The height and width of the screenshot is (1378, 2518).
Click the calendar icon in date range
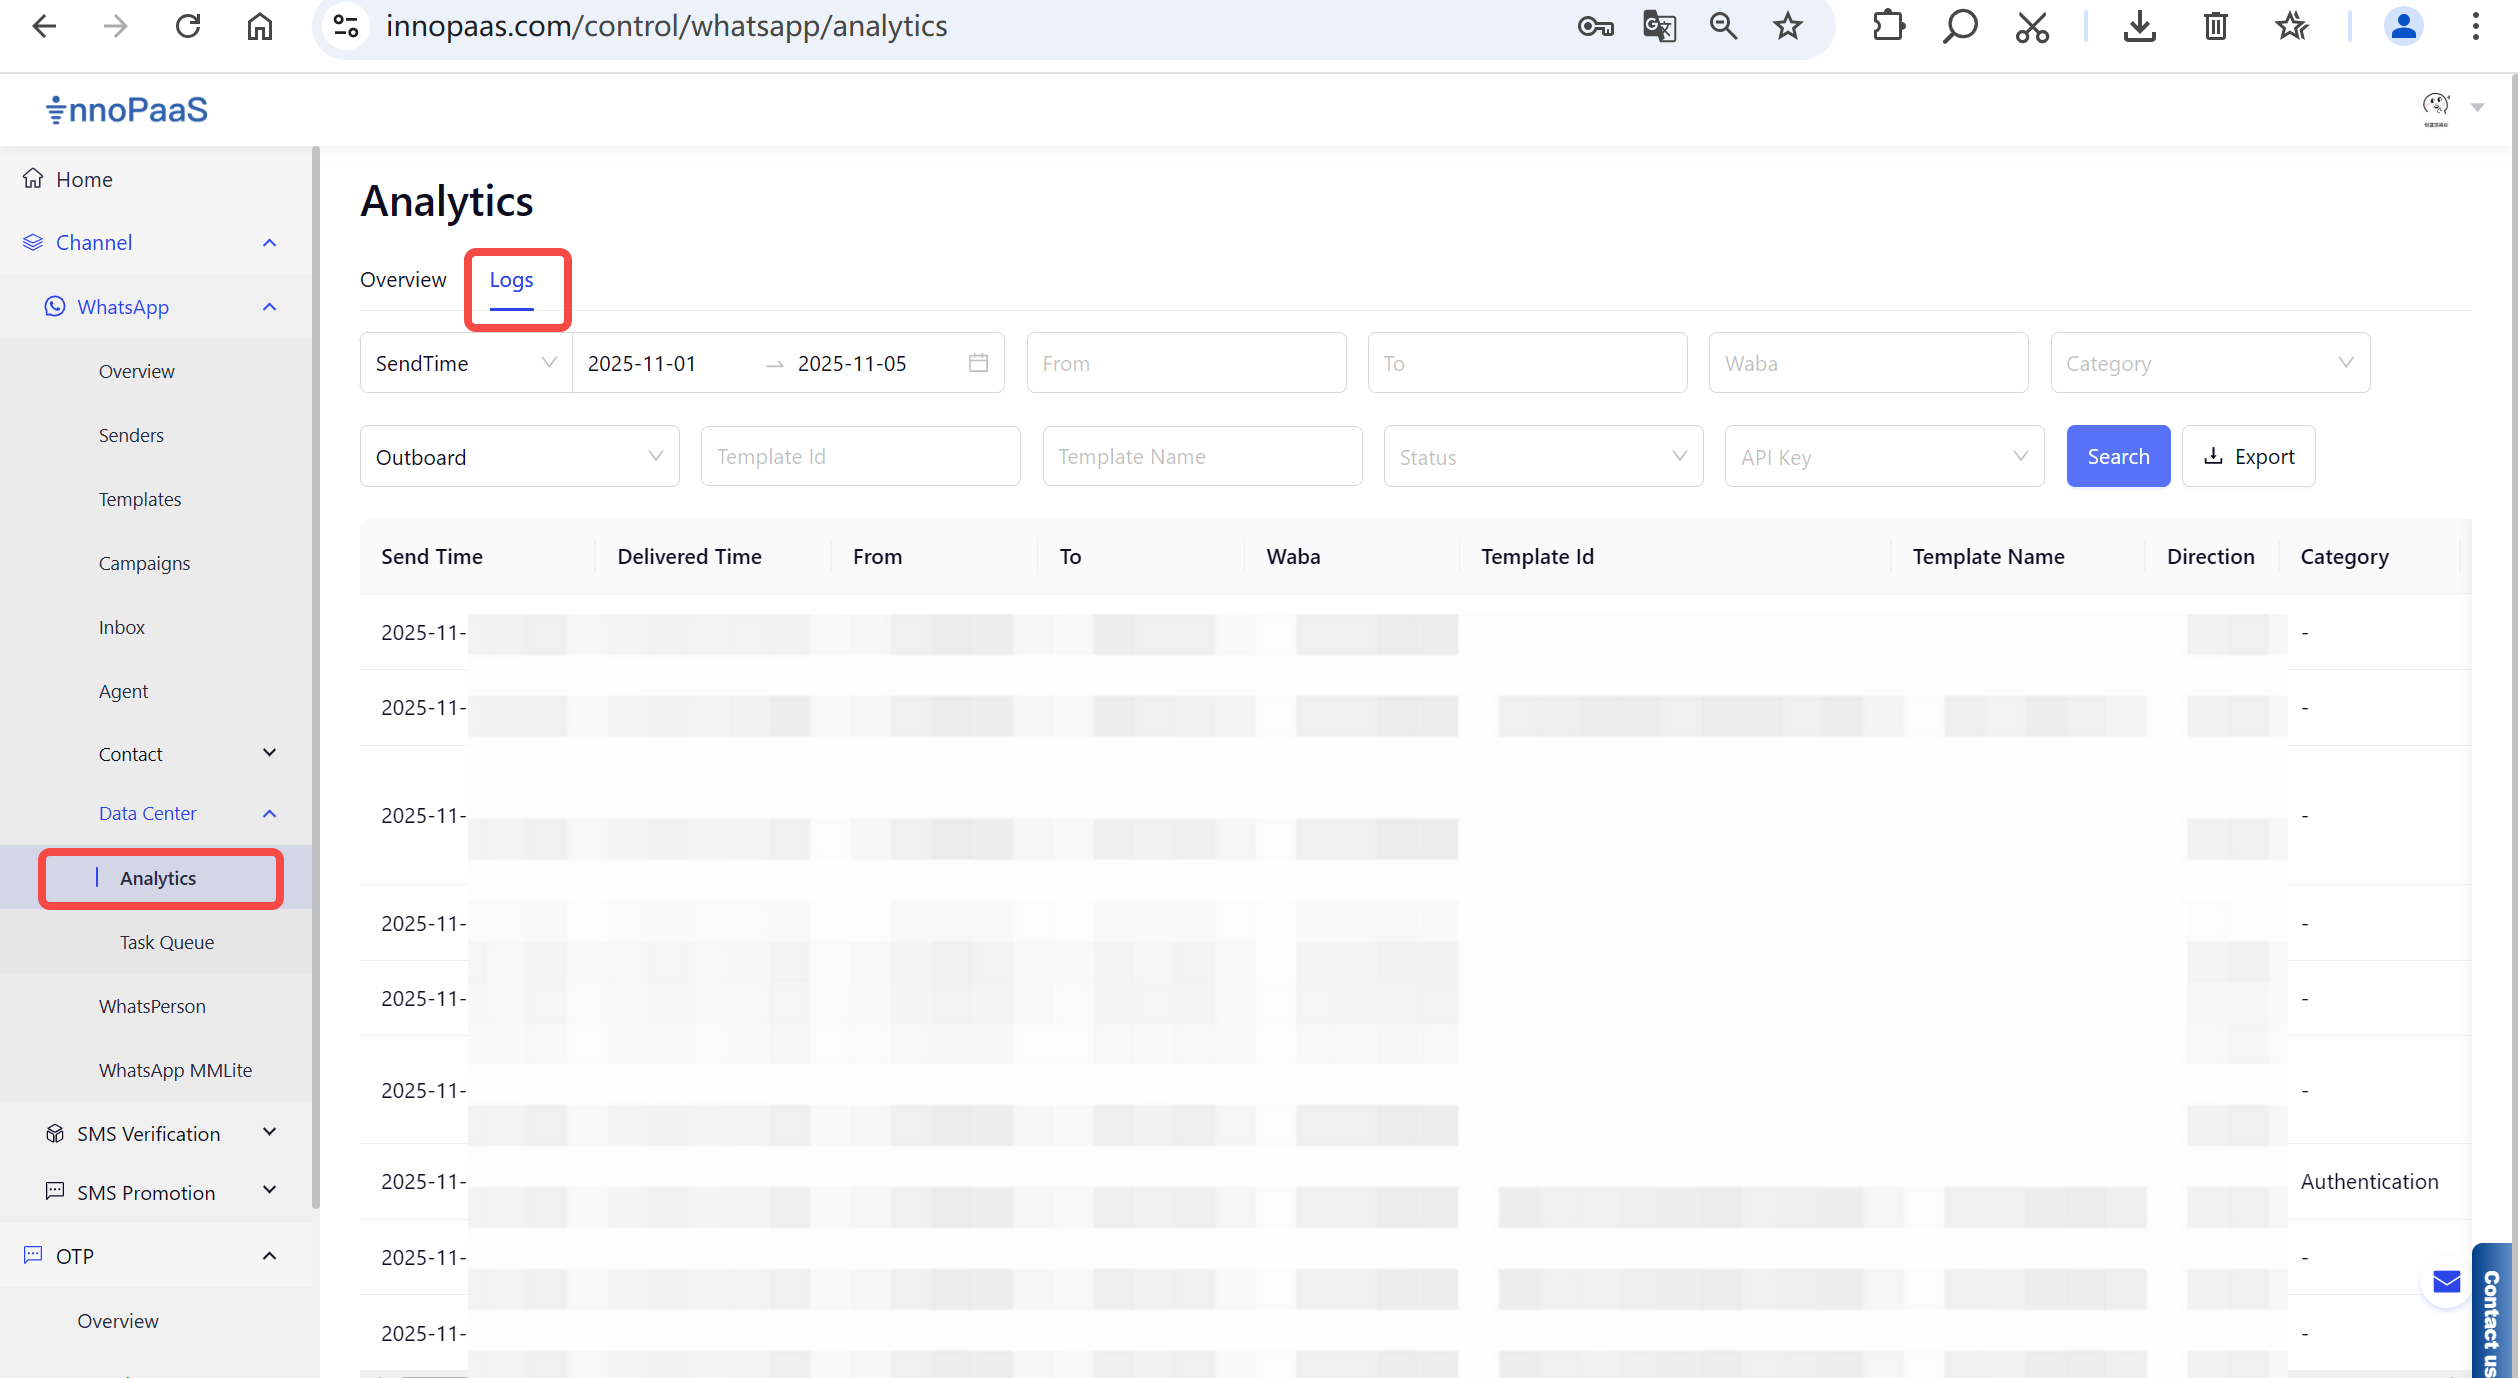pyautogui.click(x=978, y=363)
